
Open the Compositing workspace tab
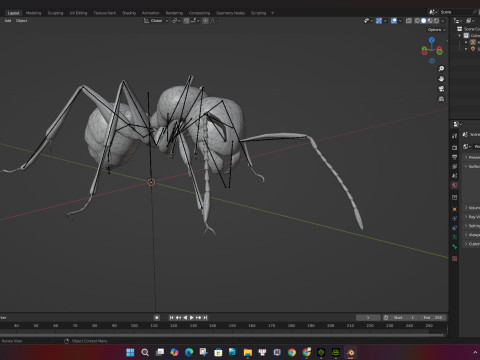point(199,13)
